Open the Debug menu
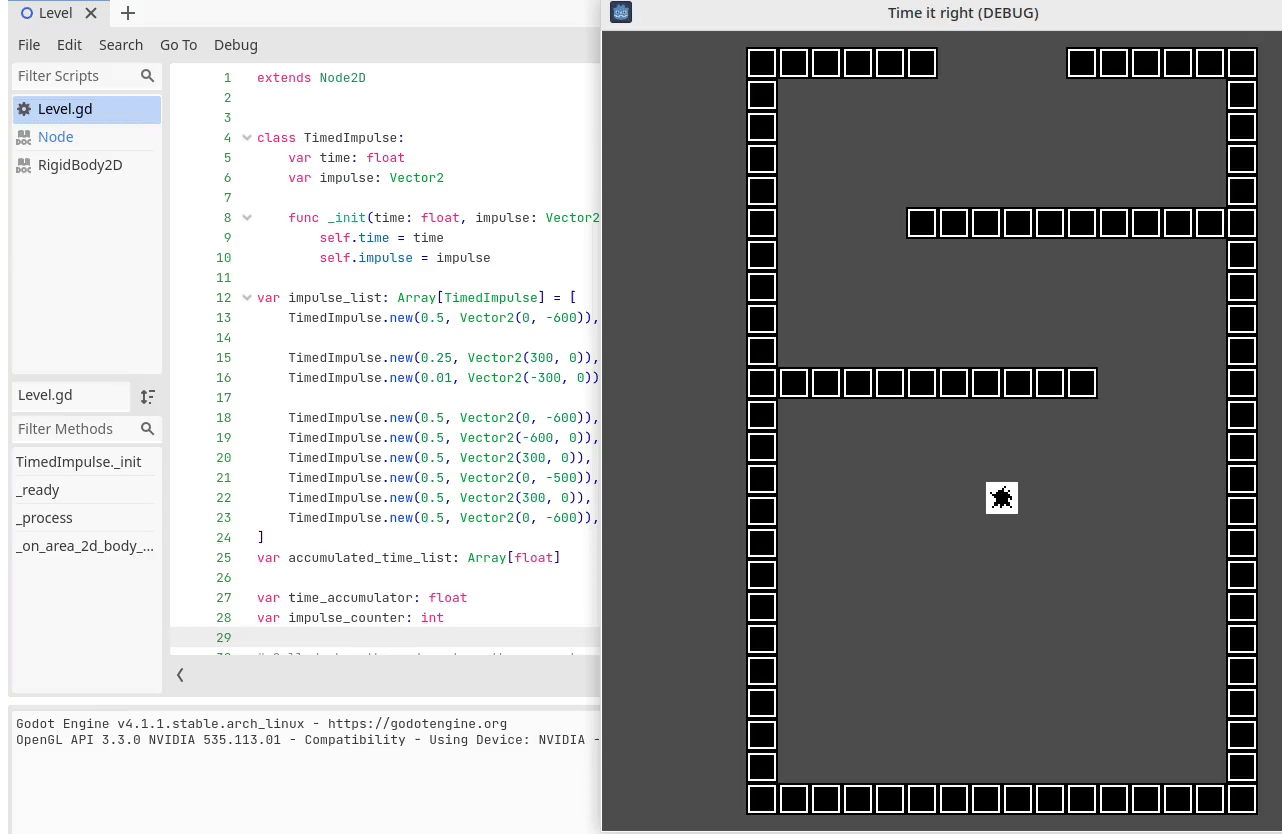The image size is (1282, 834). pos(236,45)
